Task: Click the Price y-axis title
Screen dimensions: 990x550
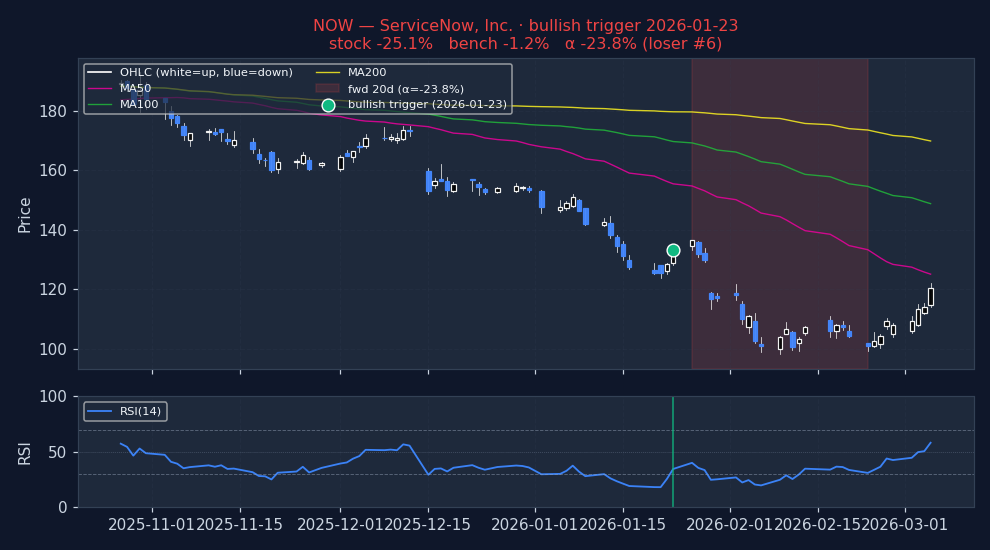Action: (25, 214)
